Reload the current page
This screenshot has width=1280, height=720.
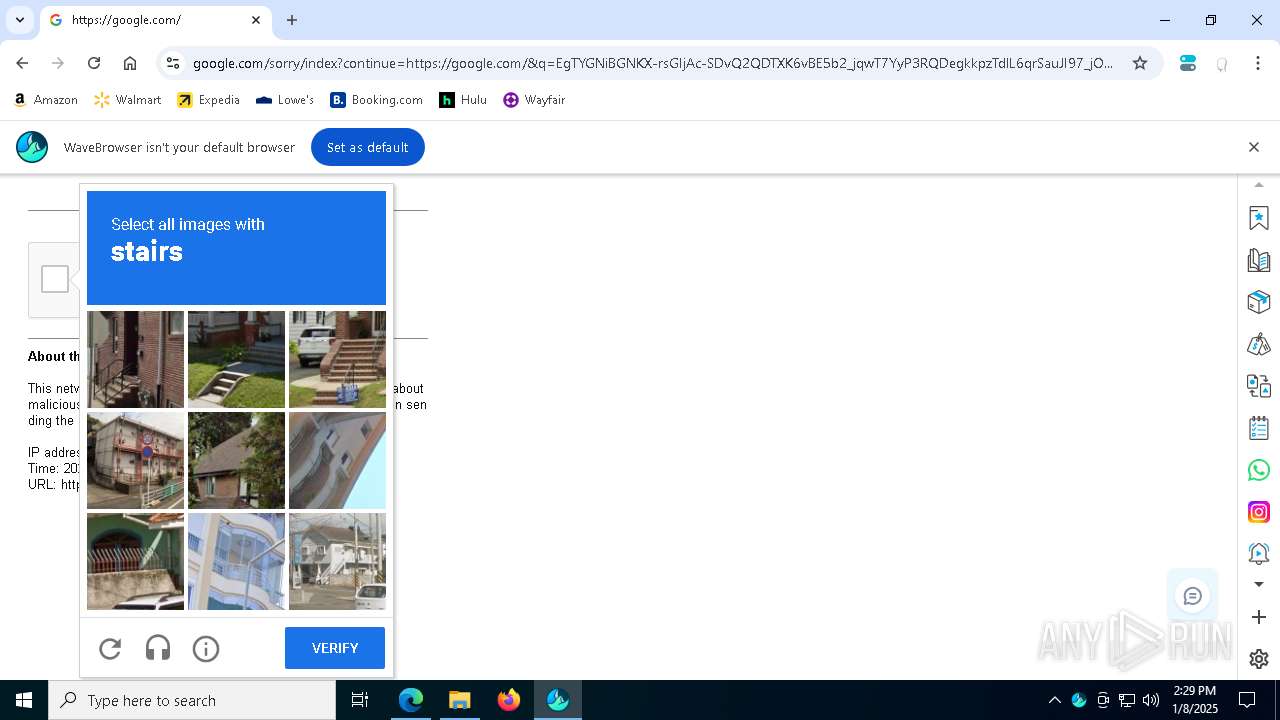click(94, 63)
